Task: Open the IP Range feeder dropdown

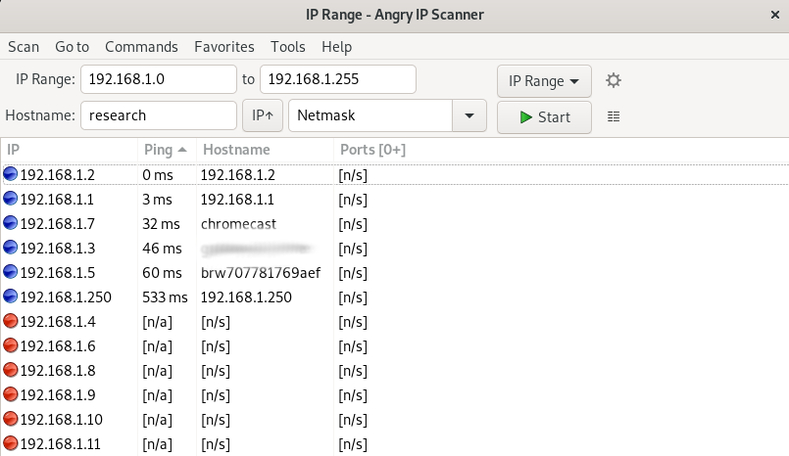Action: click(544, 81)
